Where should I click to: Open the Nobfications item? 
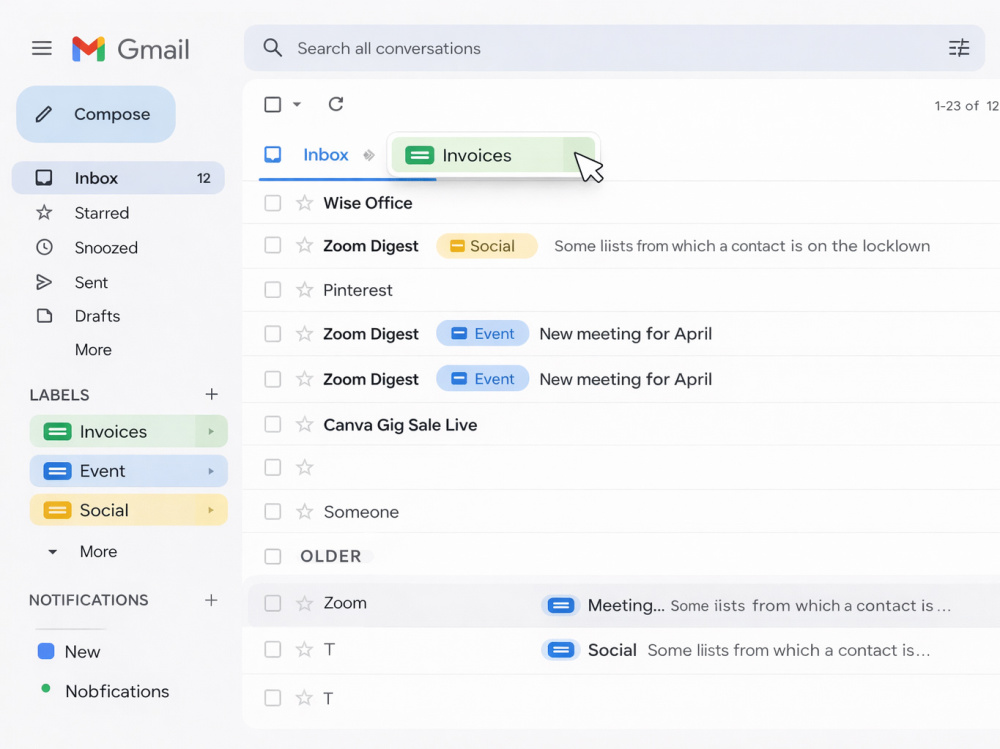(x=117, y=691)
